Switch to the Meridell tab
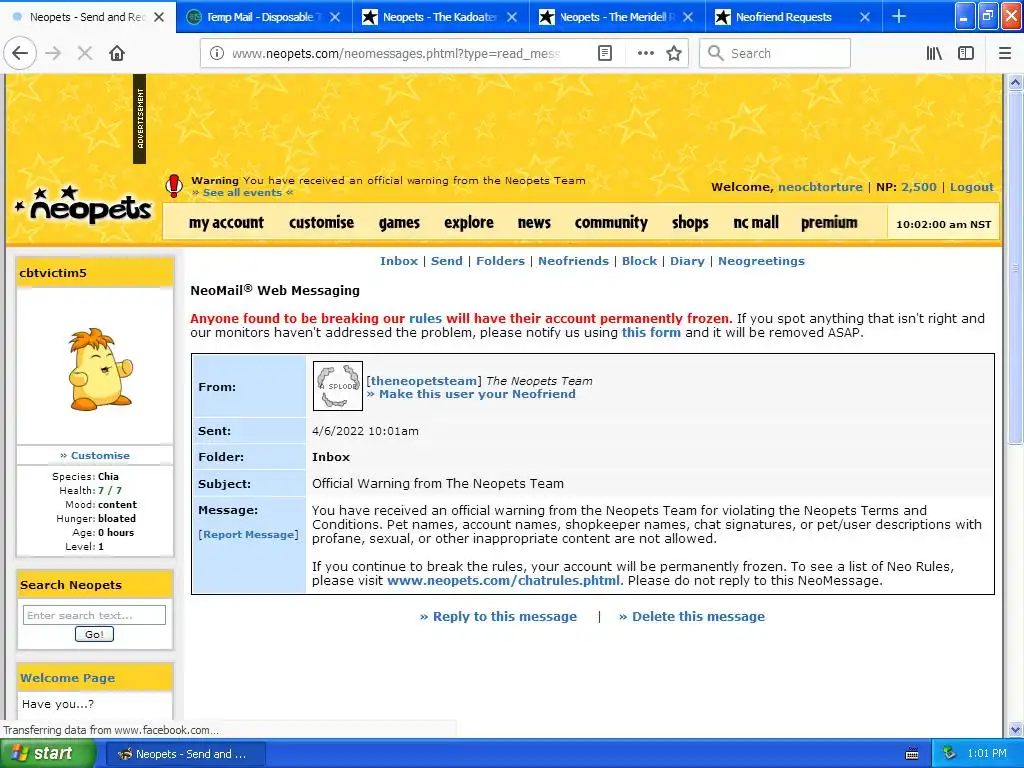Image resolution: width=1024 pixels, height=768 pixels. click(617, 17)
